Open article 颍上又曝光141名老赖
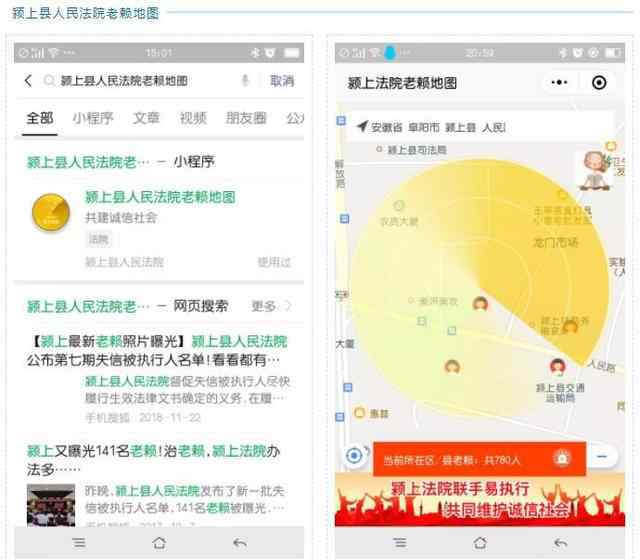This screenshot has width=640, height=560. [153, 460]
